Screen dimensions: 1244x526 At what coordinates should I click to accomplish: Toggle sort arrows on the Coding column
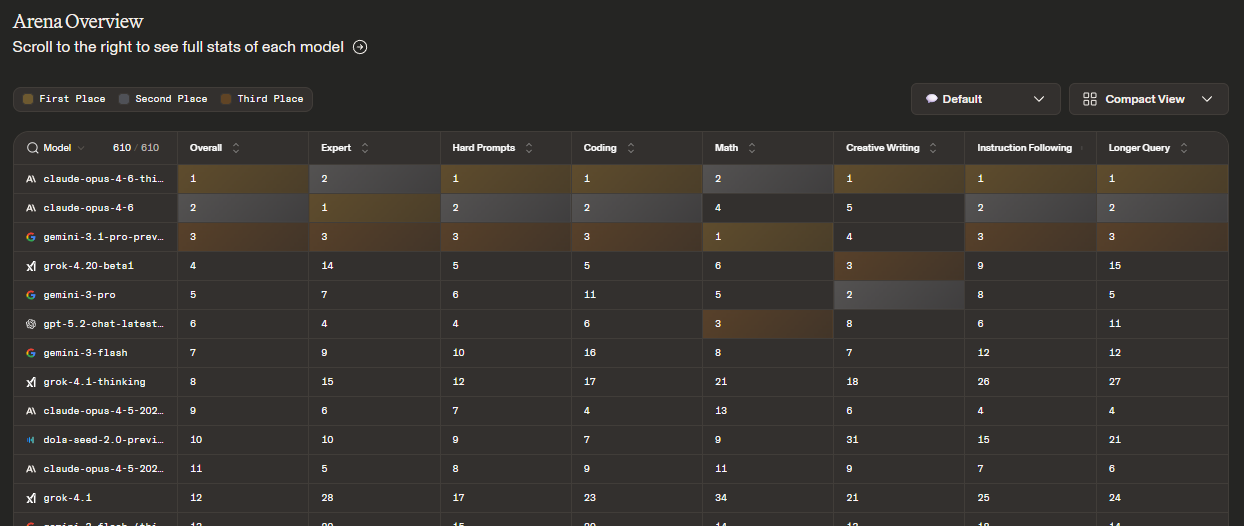(629, 148)
